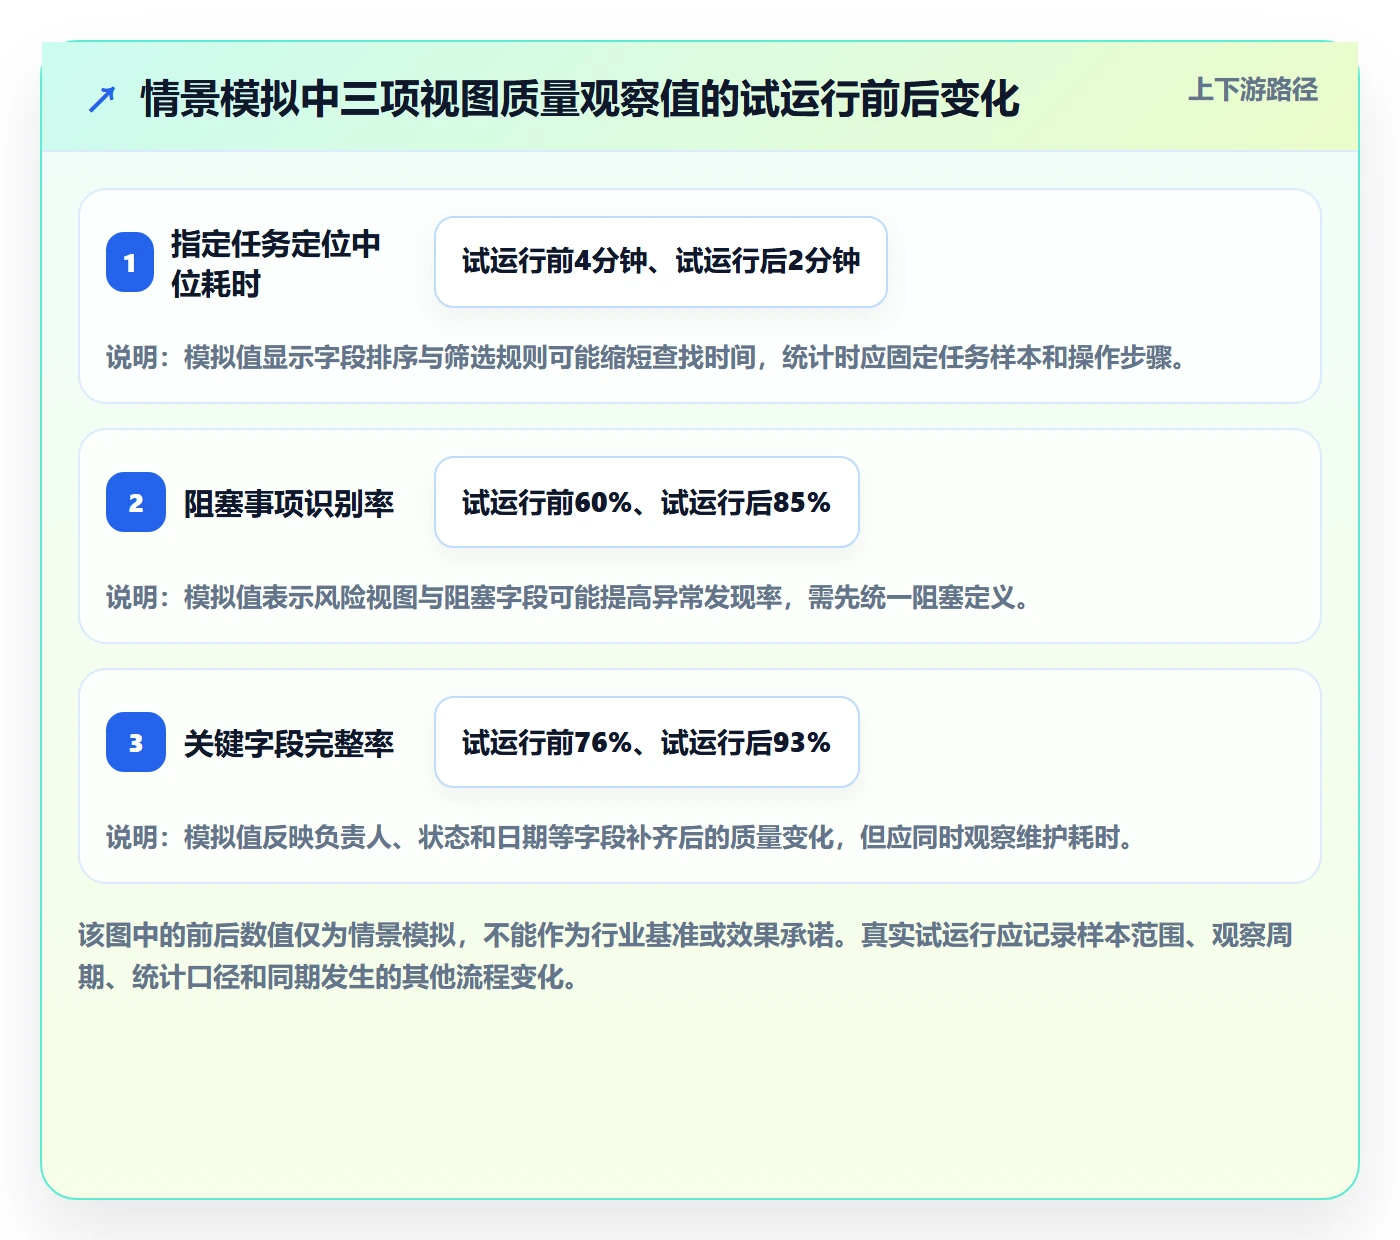Click the footer disclaimer starting 该图中的前后数值
This screenshot has height=1240, width=1400.
(686, 956)
